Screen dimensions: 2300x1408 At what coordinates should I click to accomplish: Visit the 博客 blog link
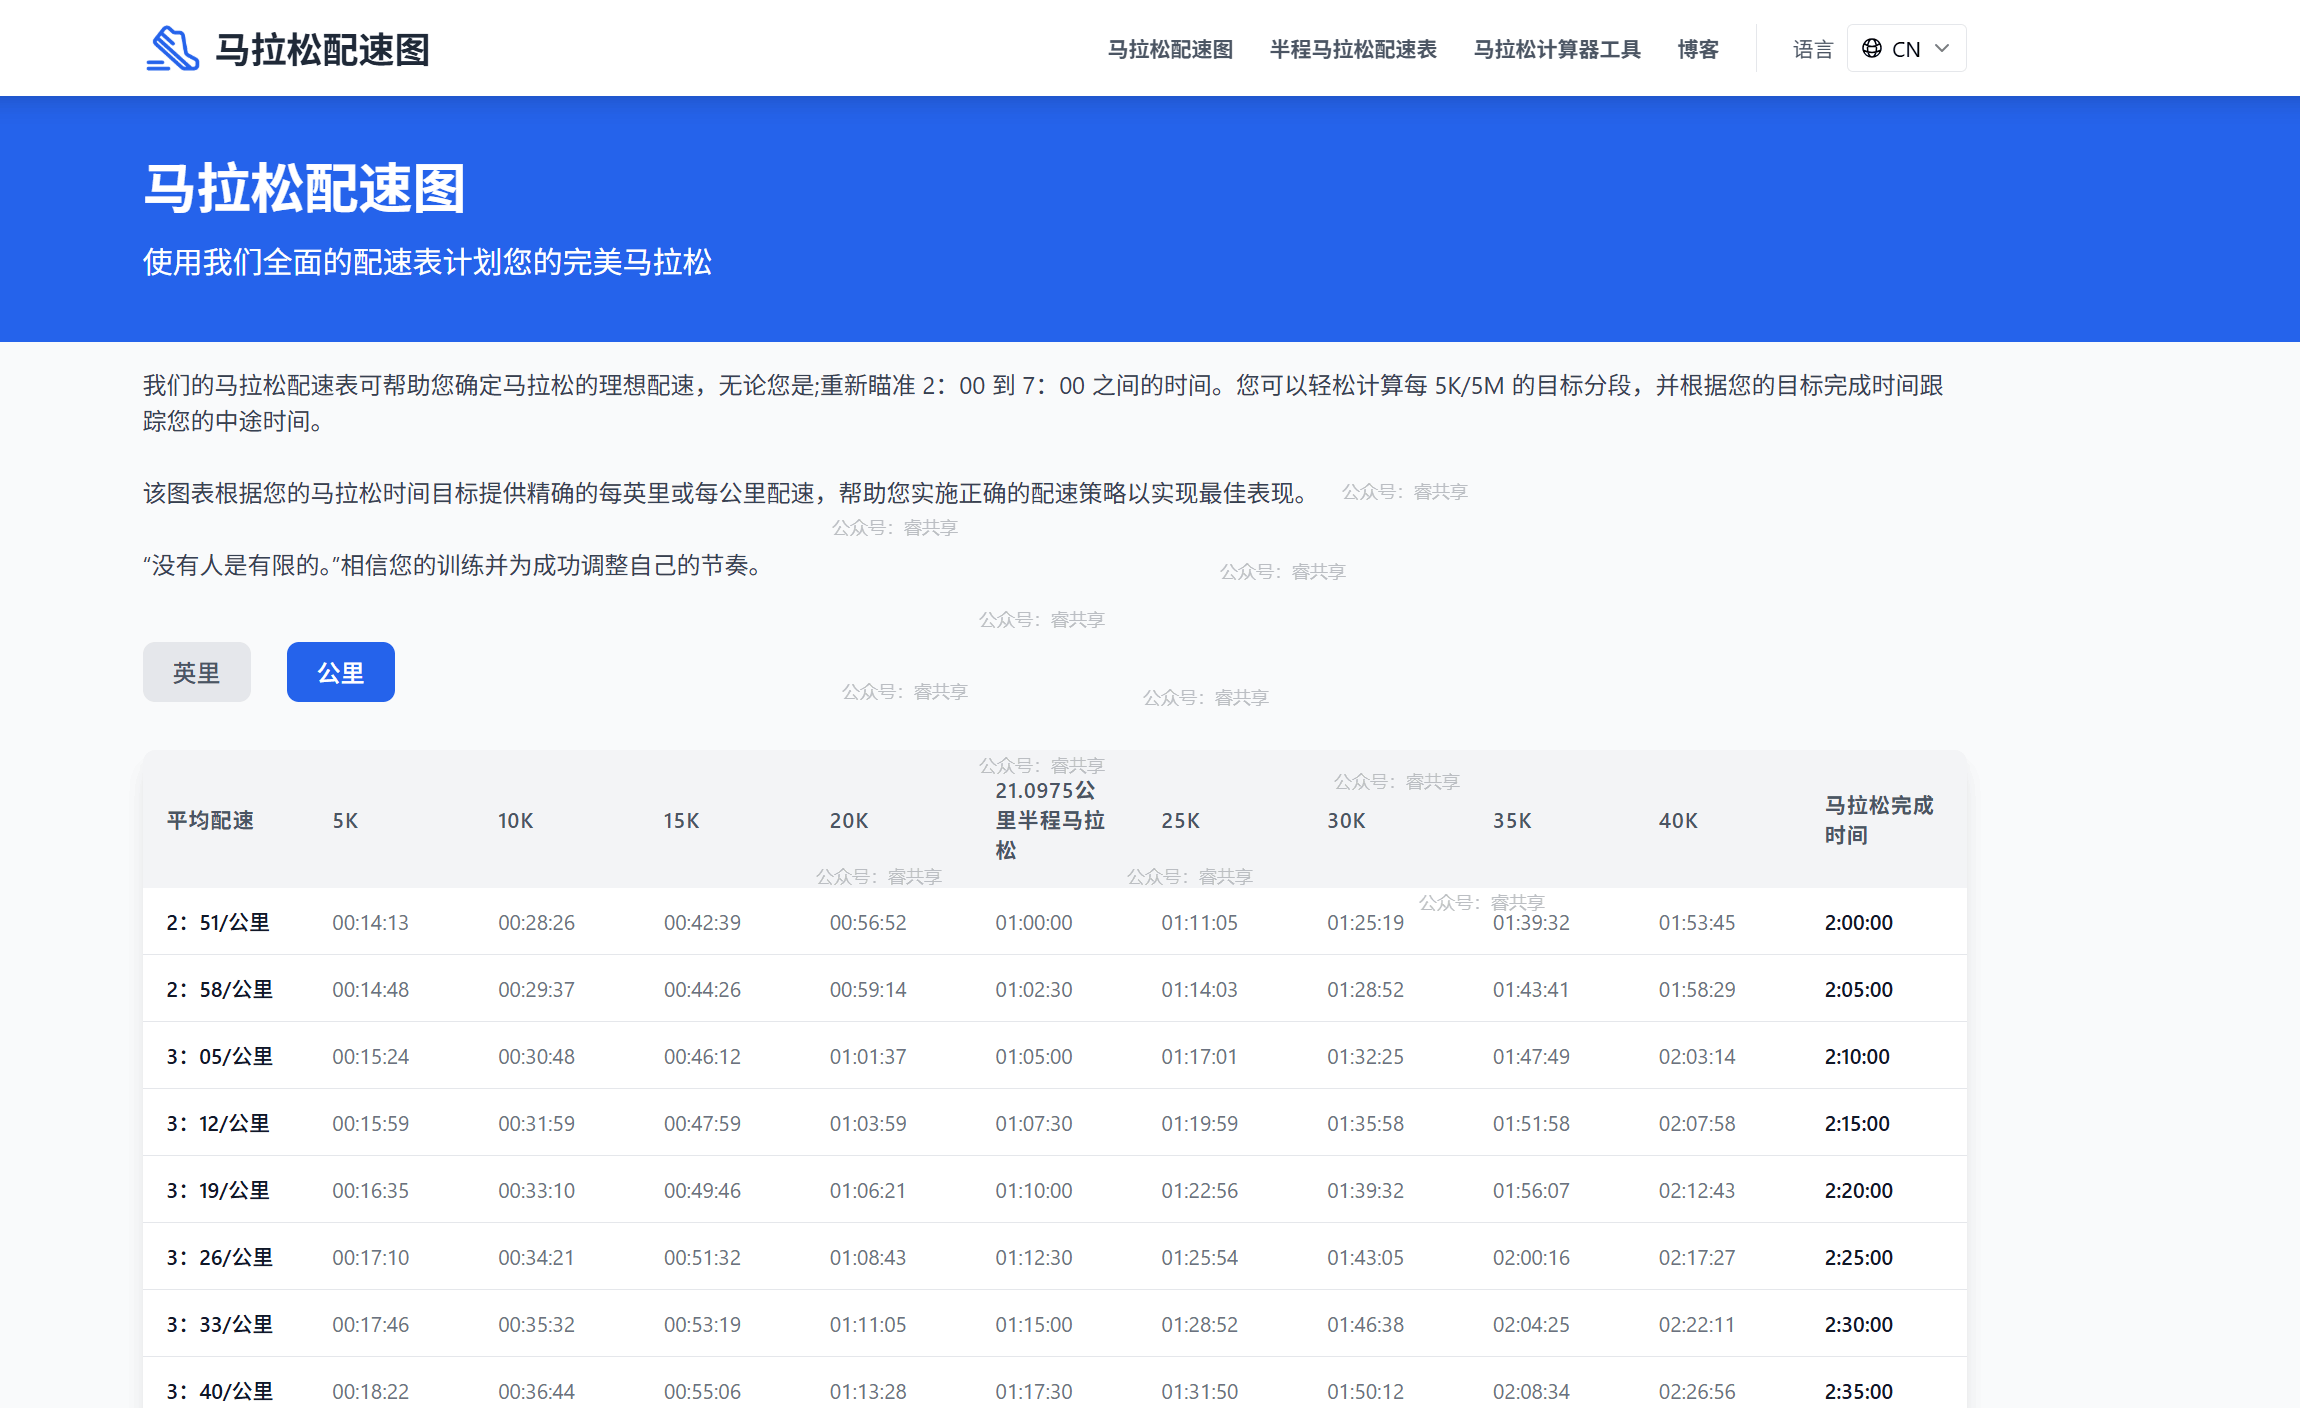click(x=1697, y=49)
